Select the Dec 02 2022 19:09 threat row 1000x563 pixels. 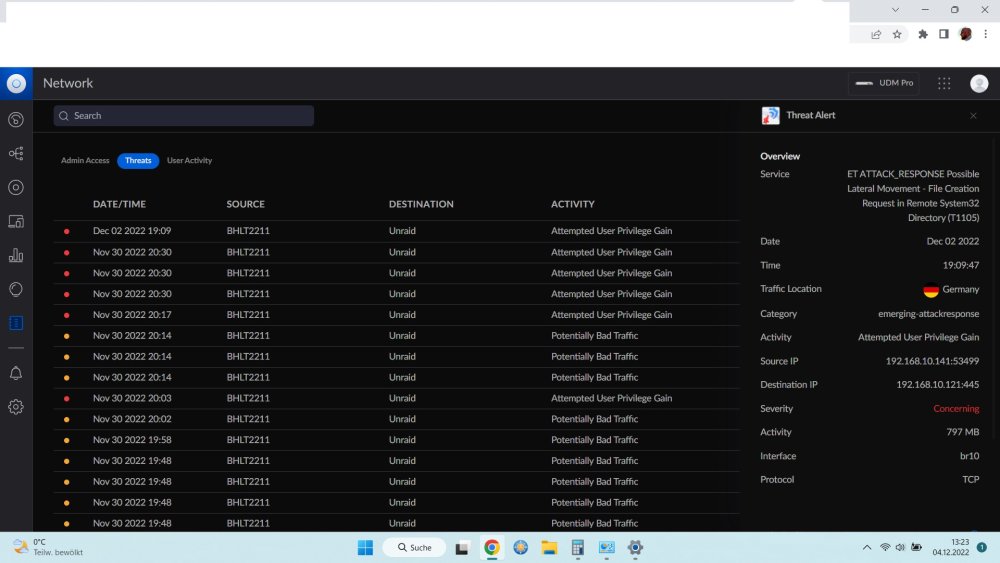tap(397, 231)
